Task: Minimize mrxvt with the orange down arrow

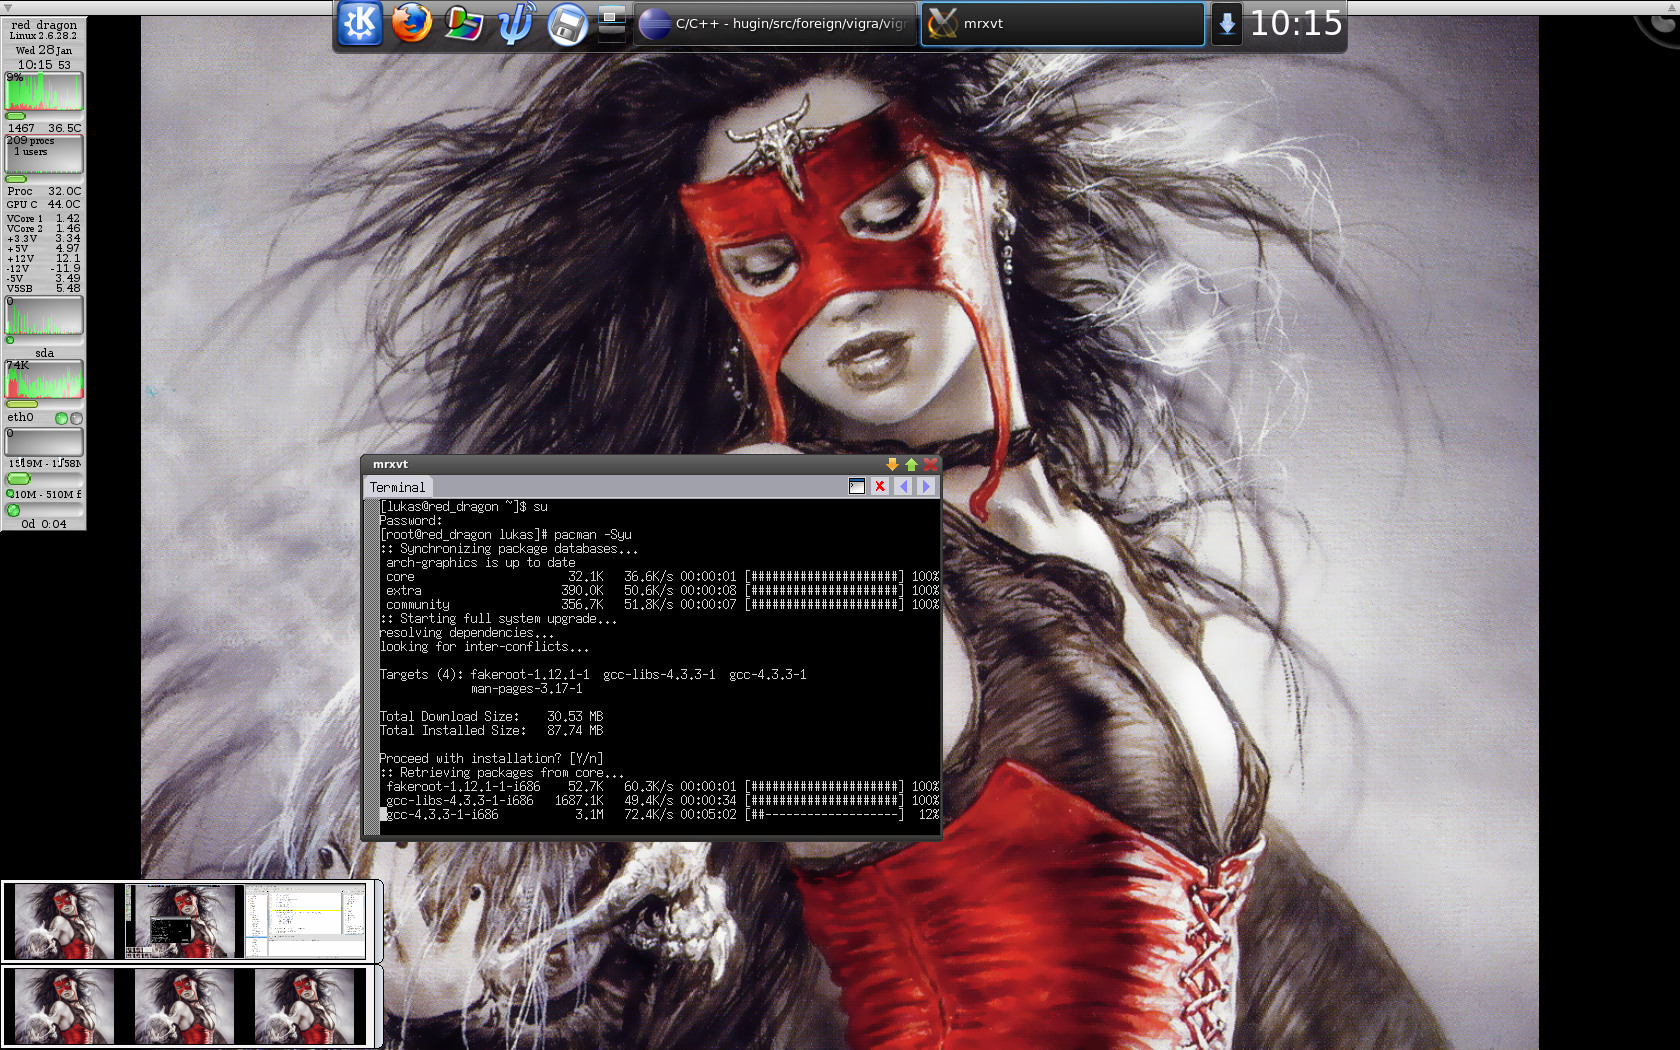Action: pos(892,464)
